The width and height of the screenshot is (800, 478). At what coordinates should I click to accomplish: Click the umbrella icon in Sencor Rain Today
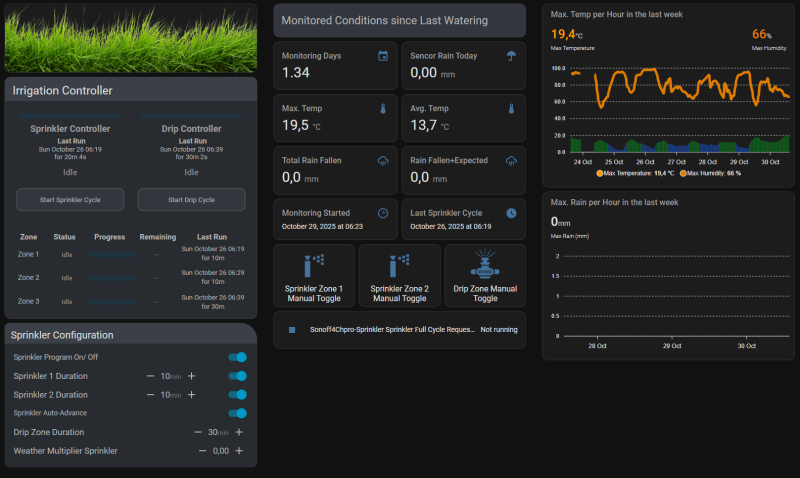[511, 56]
